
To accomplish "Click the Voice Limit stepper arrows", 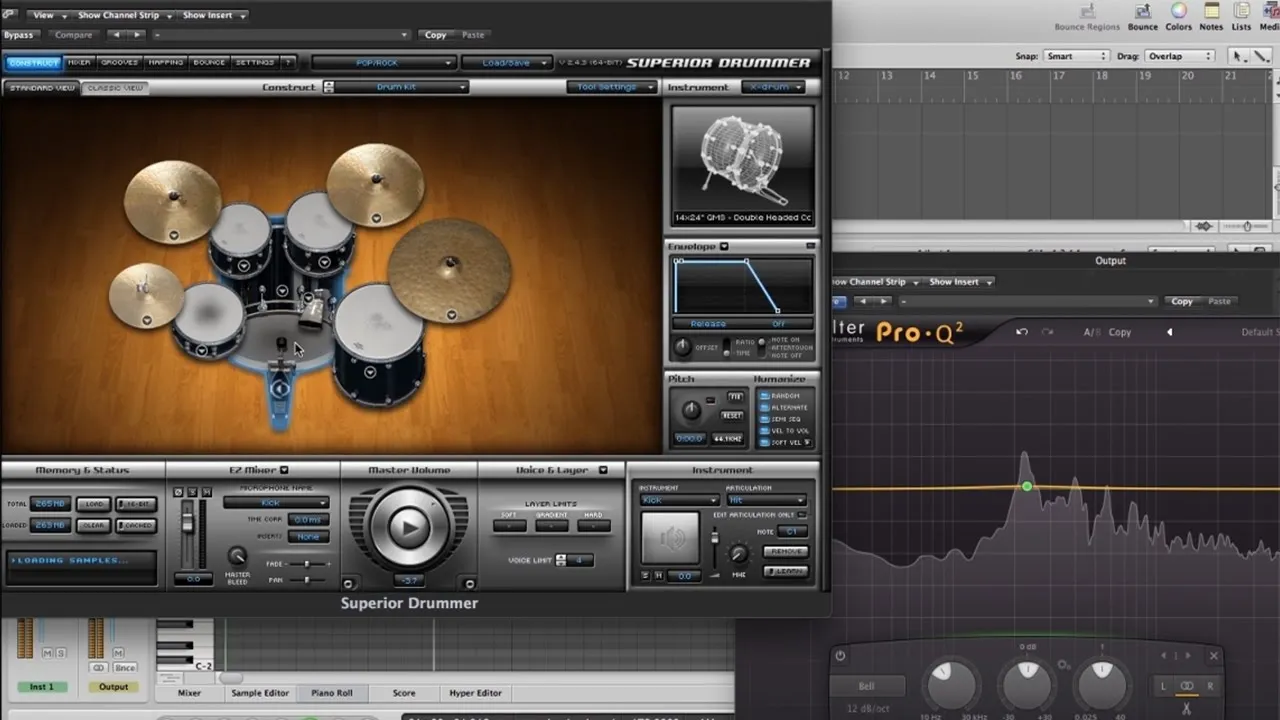I will pyautogui.click(x=561, y=560).
